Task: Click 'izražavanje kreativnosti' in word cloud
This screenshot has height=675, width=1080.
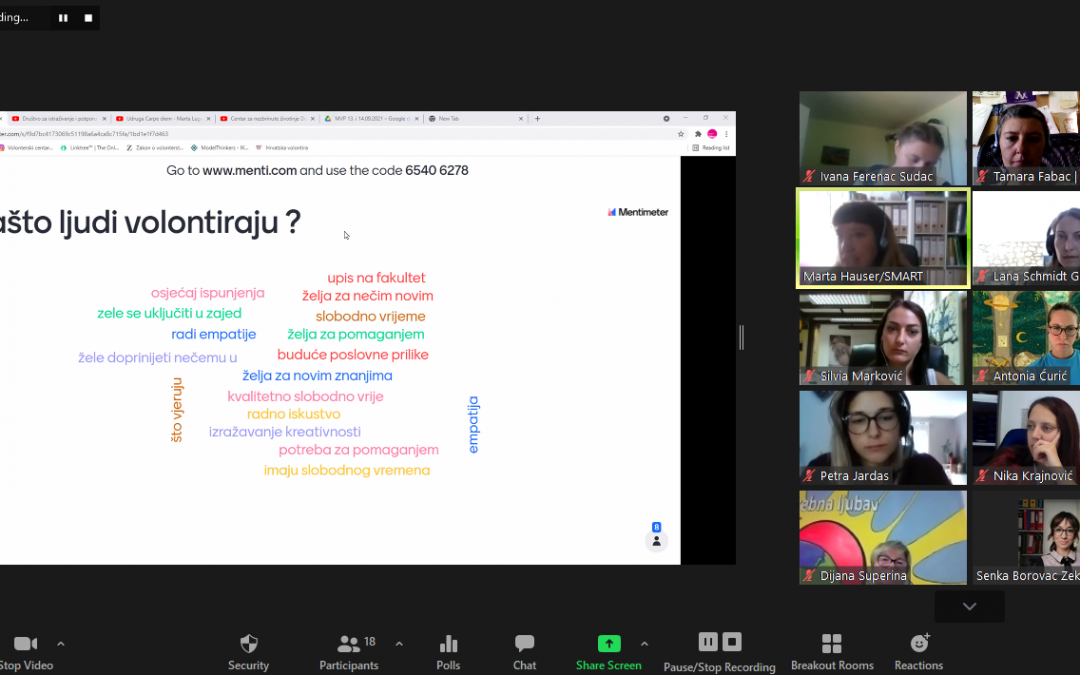Action: 284,432
